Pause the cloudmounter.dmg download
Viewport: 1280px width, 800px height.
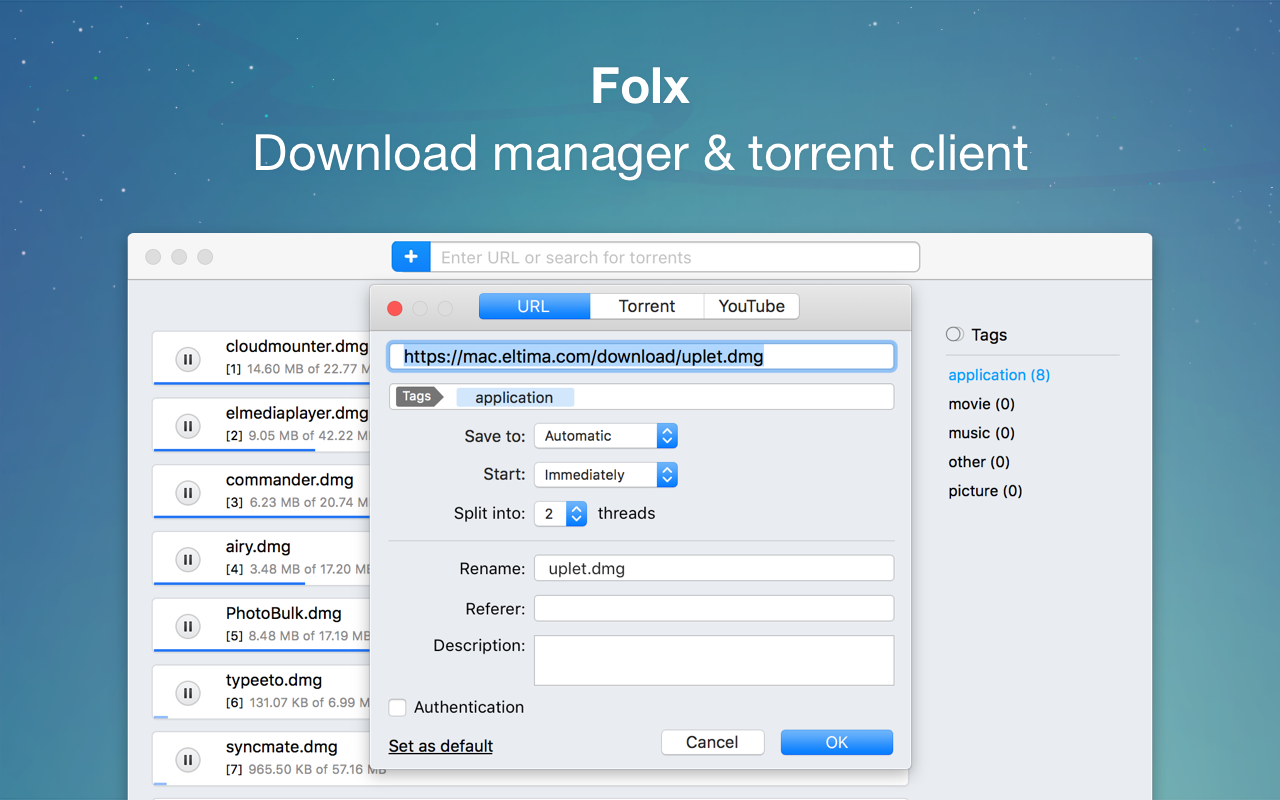[187, 359]
